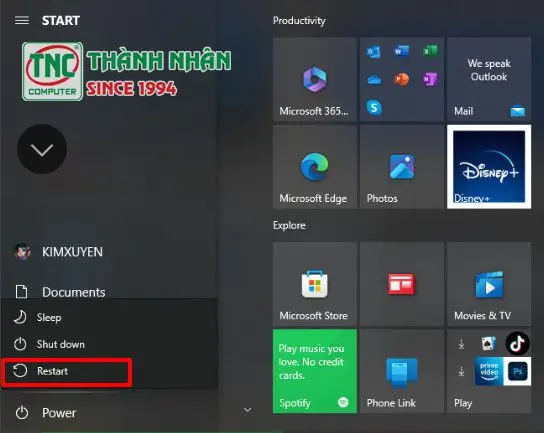
Task: Click the small chevron right of Power
Action: [x=247, y=410]
